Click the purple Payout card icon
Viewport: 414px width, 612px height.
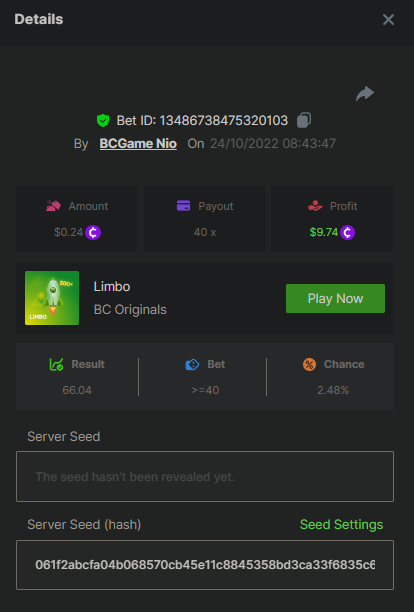[183, 205]
